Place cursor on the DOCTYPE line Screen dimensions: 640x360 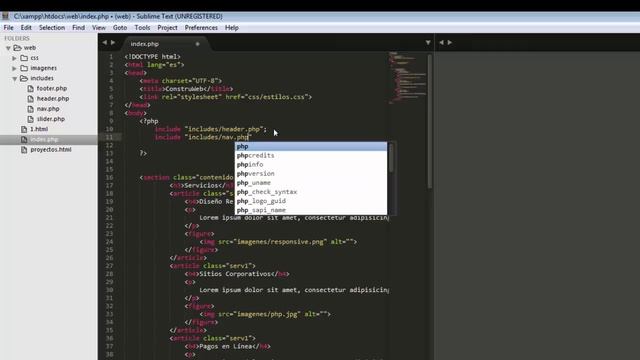pos(152,57)
